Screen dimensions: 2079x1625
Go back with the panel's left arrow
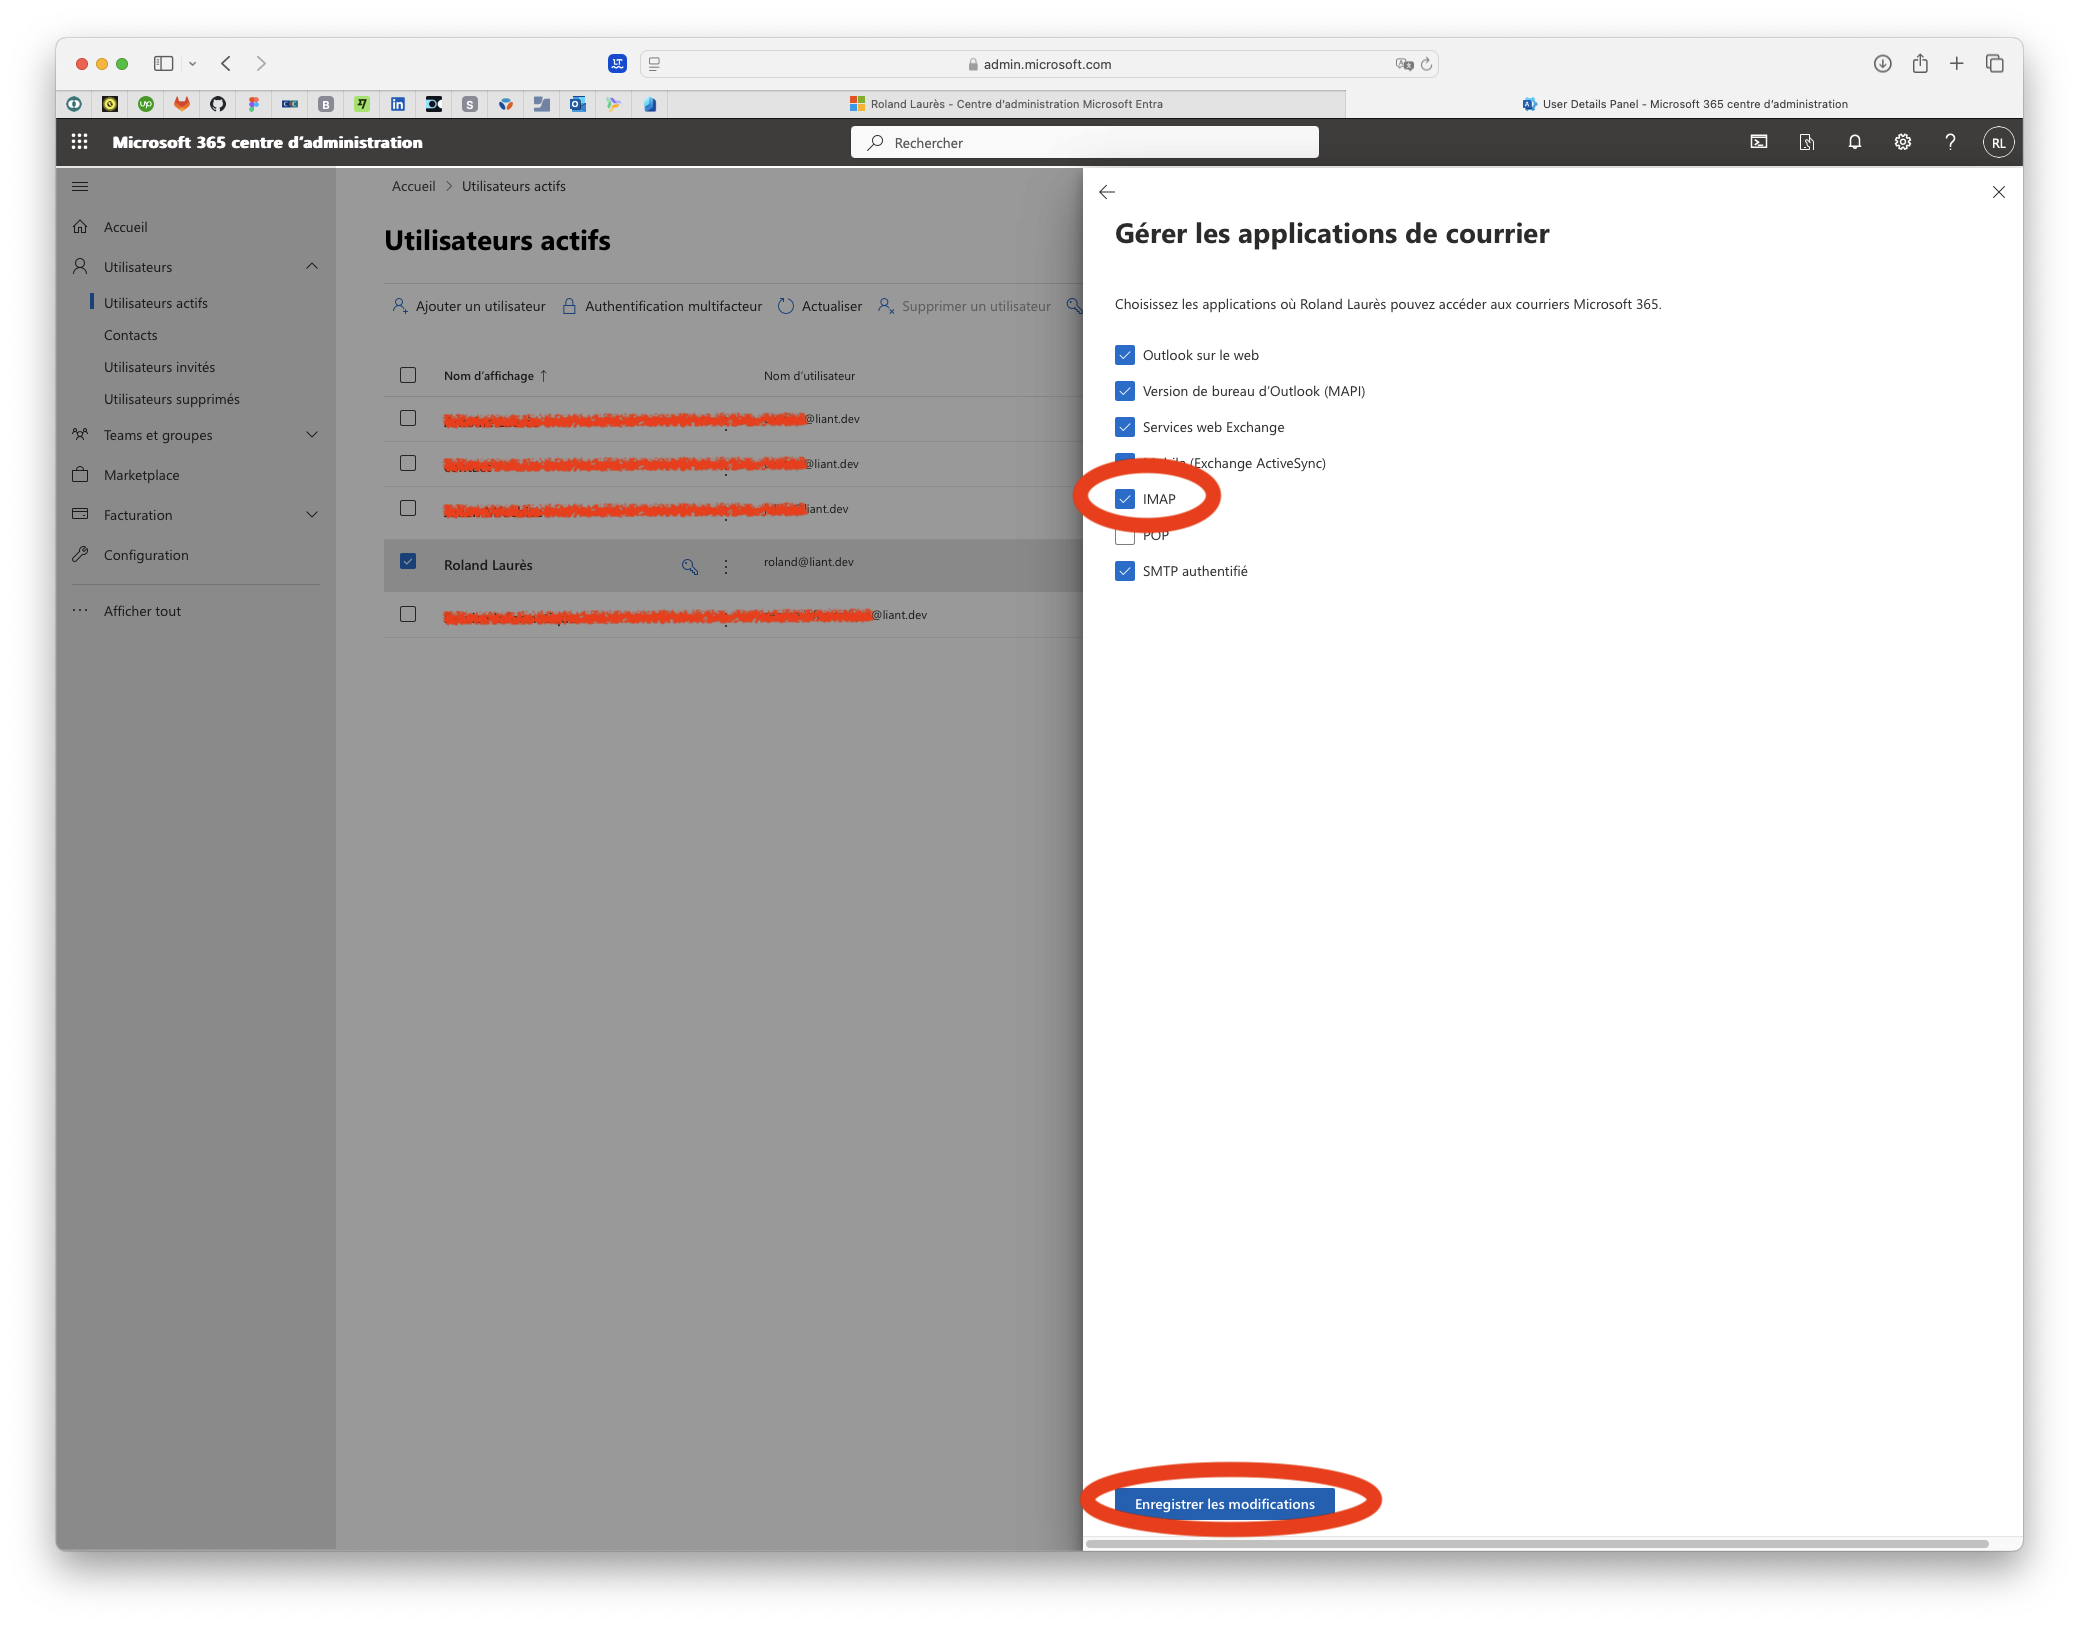[x=1107, y=192]
